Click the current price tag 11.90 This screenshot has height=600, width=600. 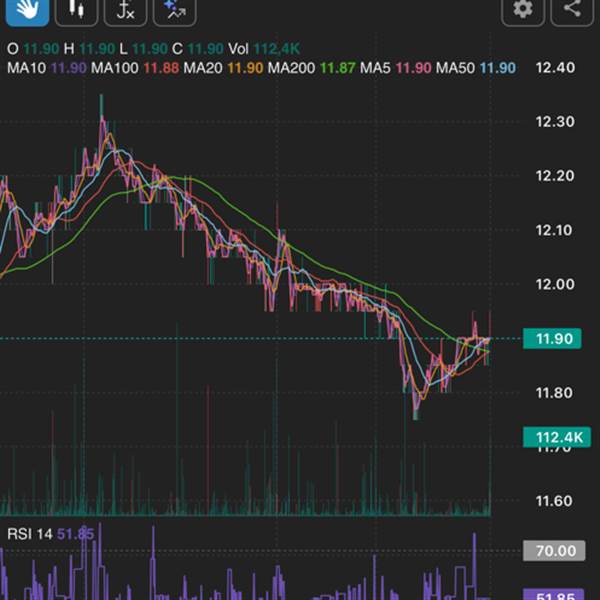pos(552,339)
